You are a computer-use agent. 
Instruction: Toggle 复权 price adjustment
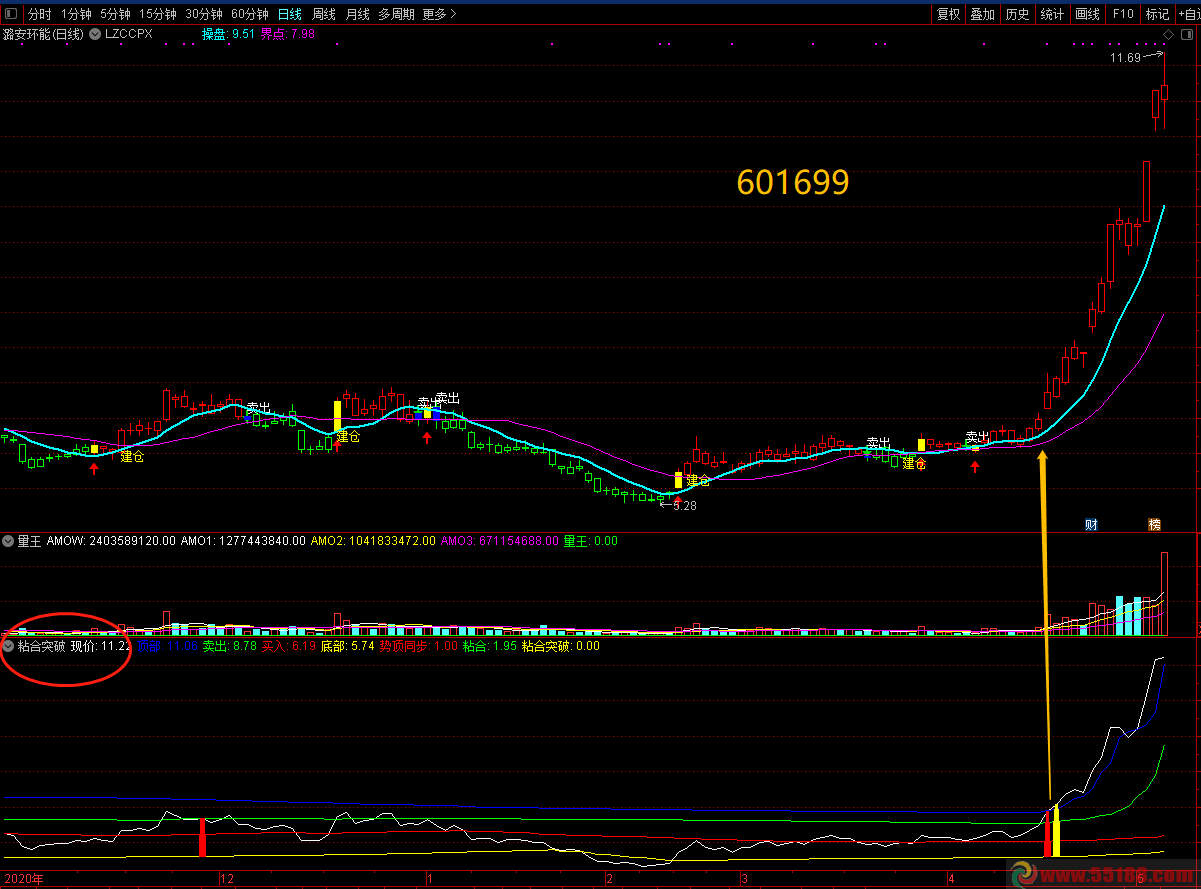(948, 14)
